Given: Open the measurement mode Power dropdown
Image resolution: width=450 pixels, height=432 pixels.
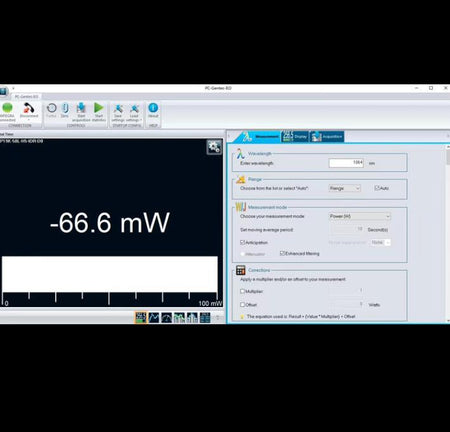Looking at the screenshot, I should (x=360, y=216).
